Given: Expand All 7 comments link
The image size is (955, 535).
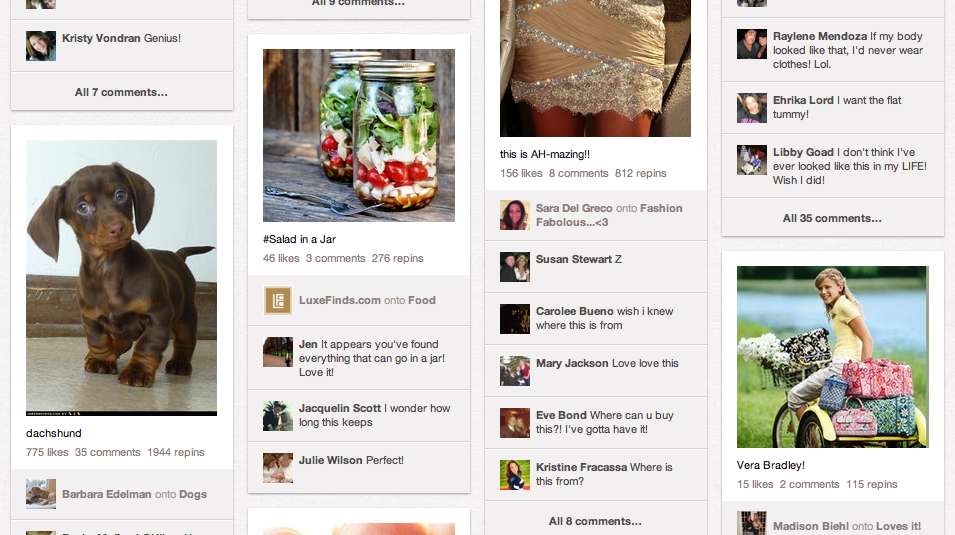Looking at the screenshot, I should [121, 92].
